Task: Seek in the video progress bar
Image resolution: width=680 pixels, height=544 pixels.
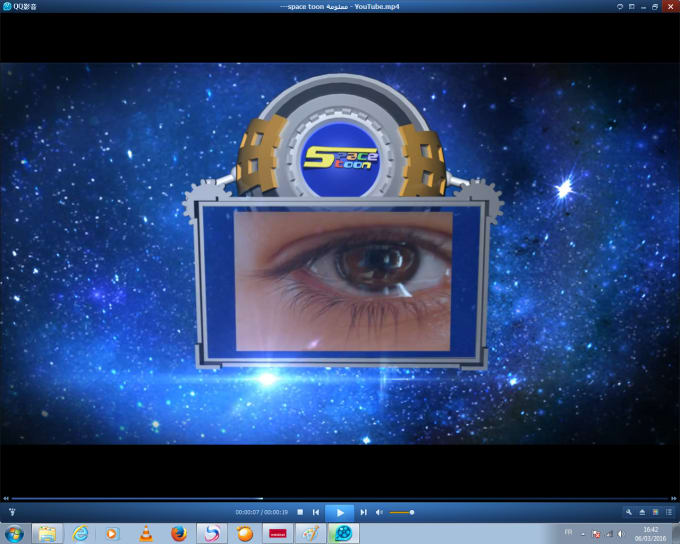Action: click(340, 498)
